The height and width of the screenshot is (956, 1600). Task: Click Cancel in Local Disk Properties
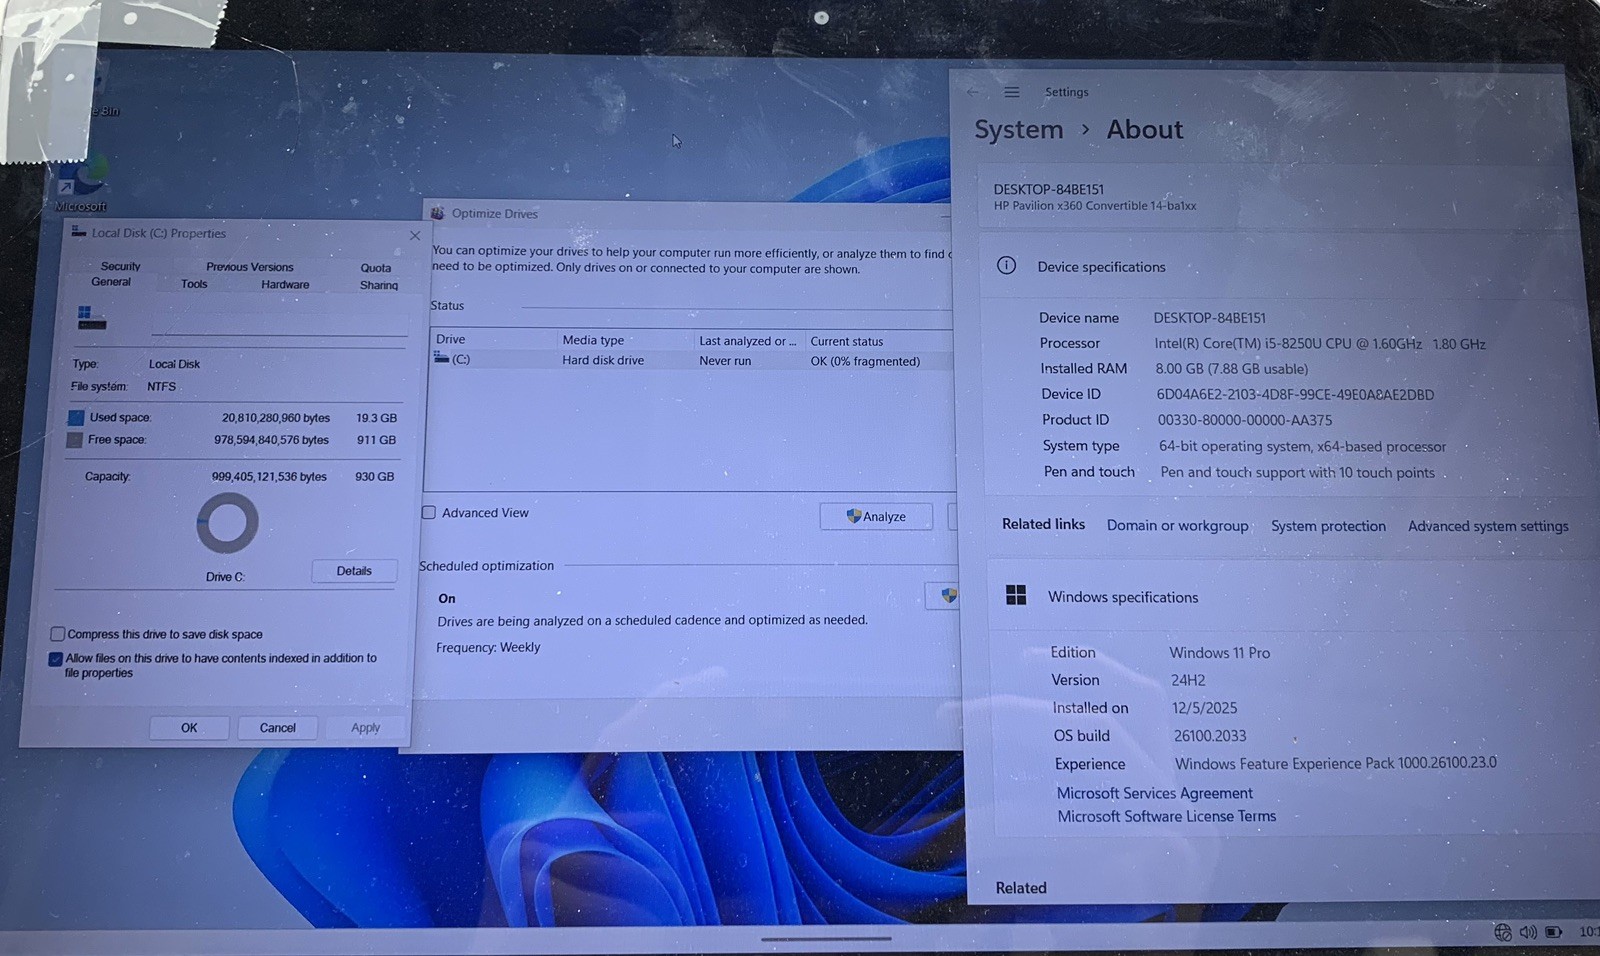pos(277,728)
